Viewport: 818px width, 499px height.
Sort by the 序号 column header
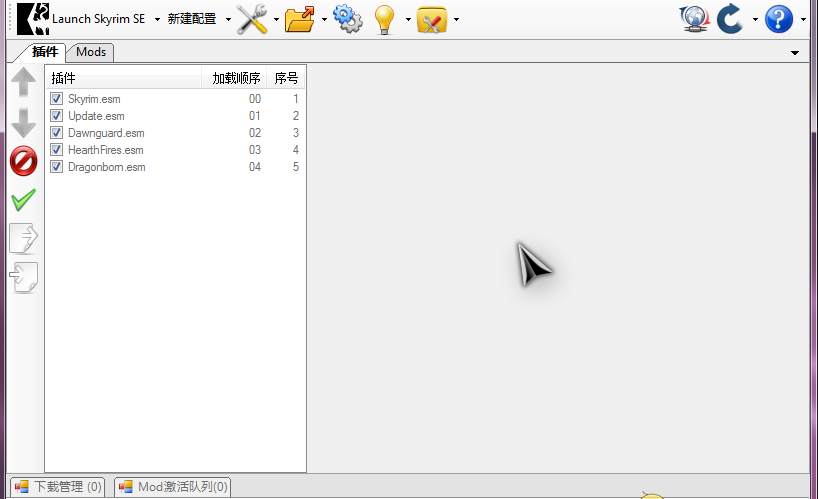point(286,78)
